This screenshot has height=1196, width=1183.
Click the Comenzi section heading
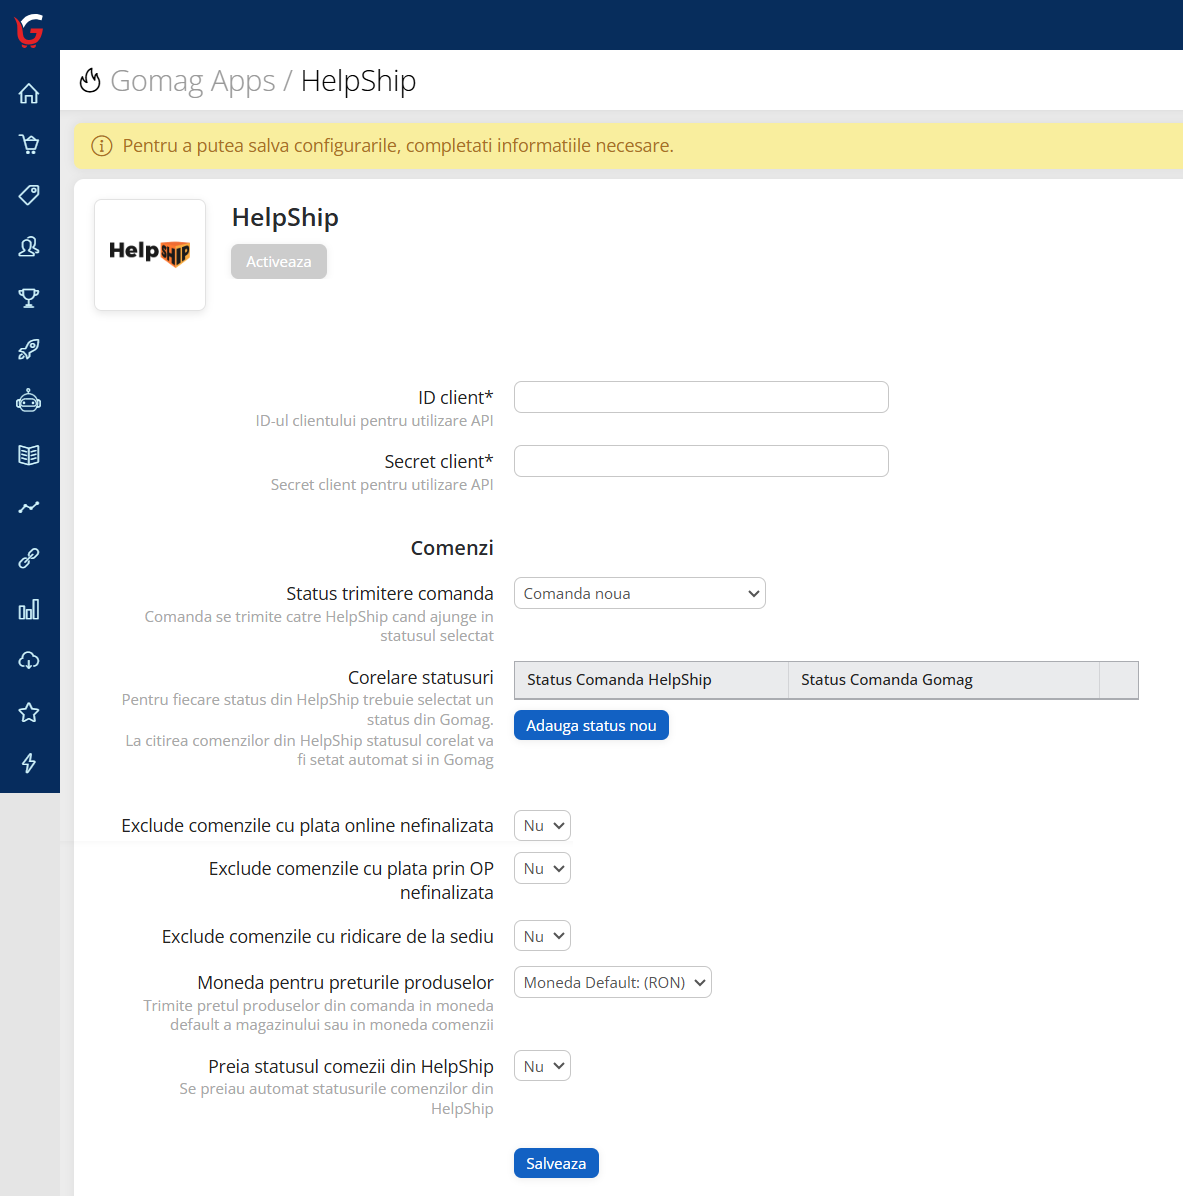pyautogui.click(x=452, y=548)
